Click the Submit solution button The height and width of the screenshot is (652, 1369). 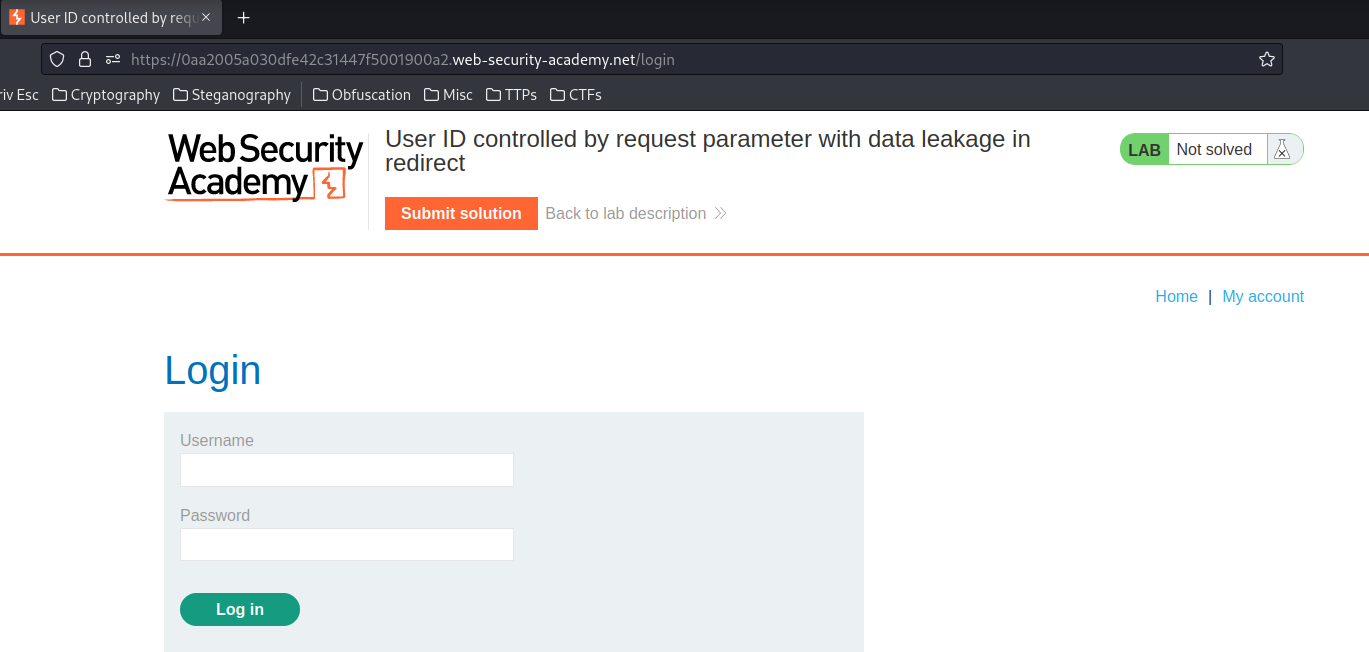461,213
